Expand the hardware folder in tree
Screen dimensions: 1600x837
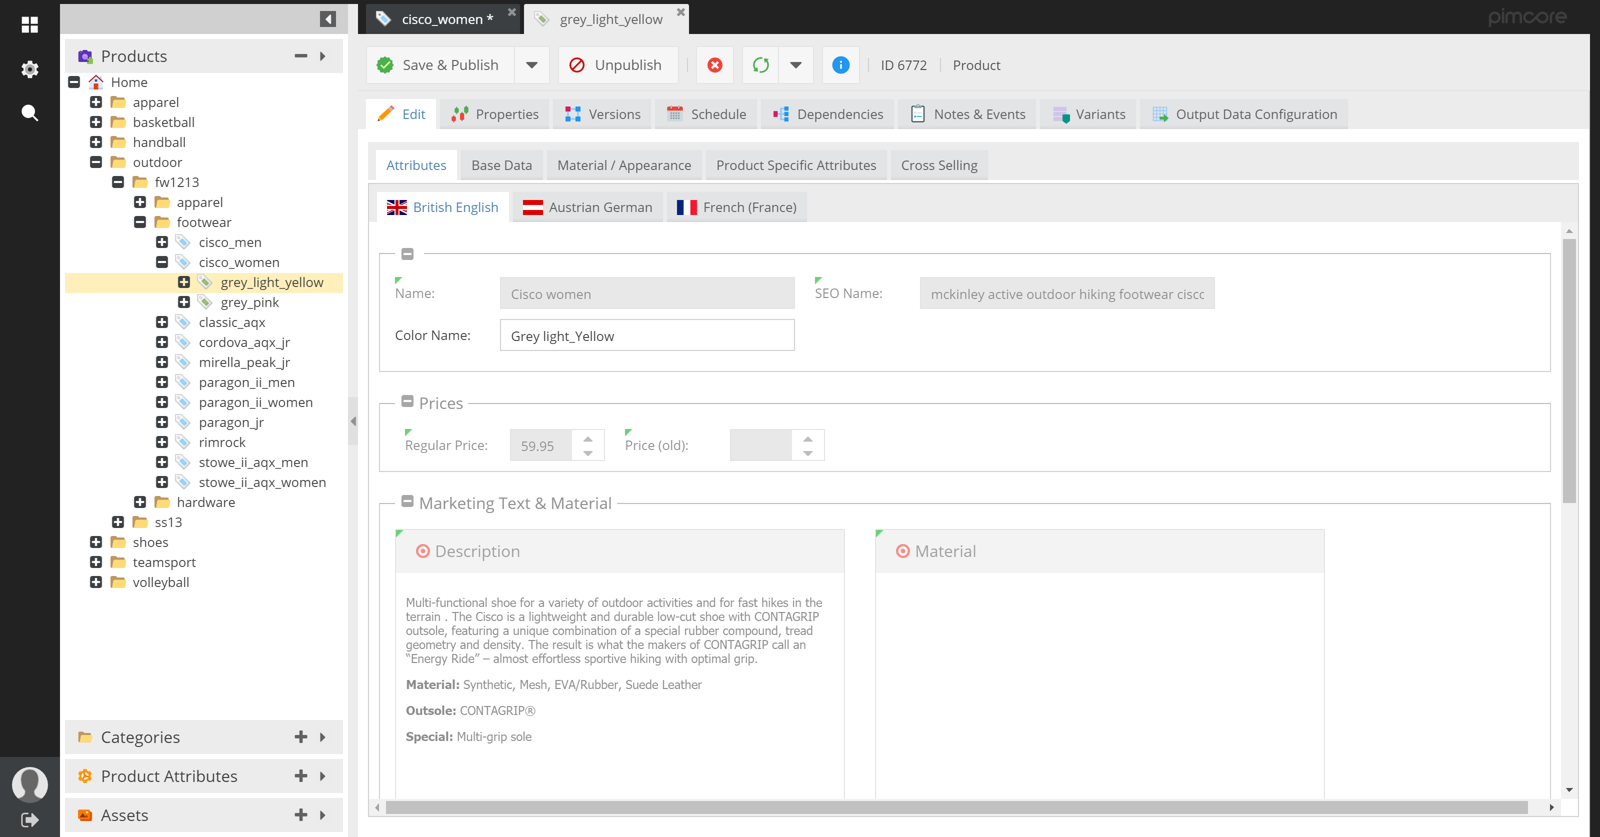tap(140, 502)
